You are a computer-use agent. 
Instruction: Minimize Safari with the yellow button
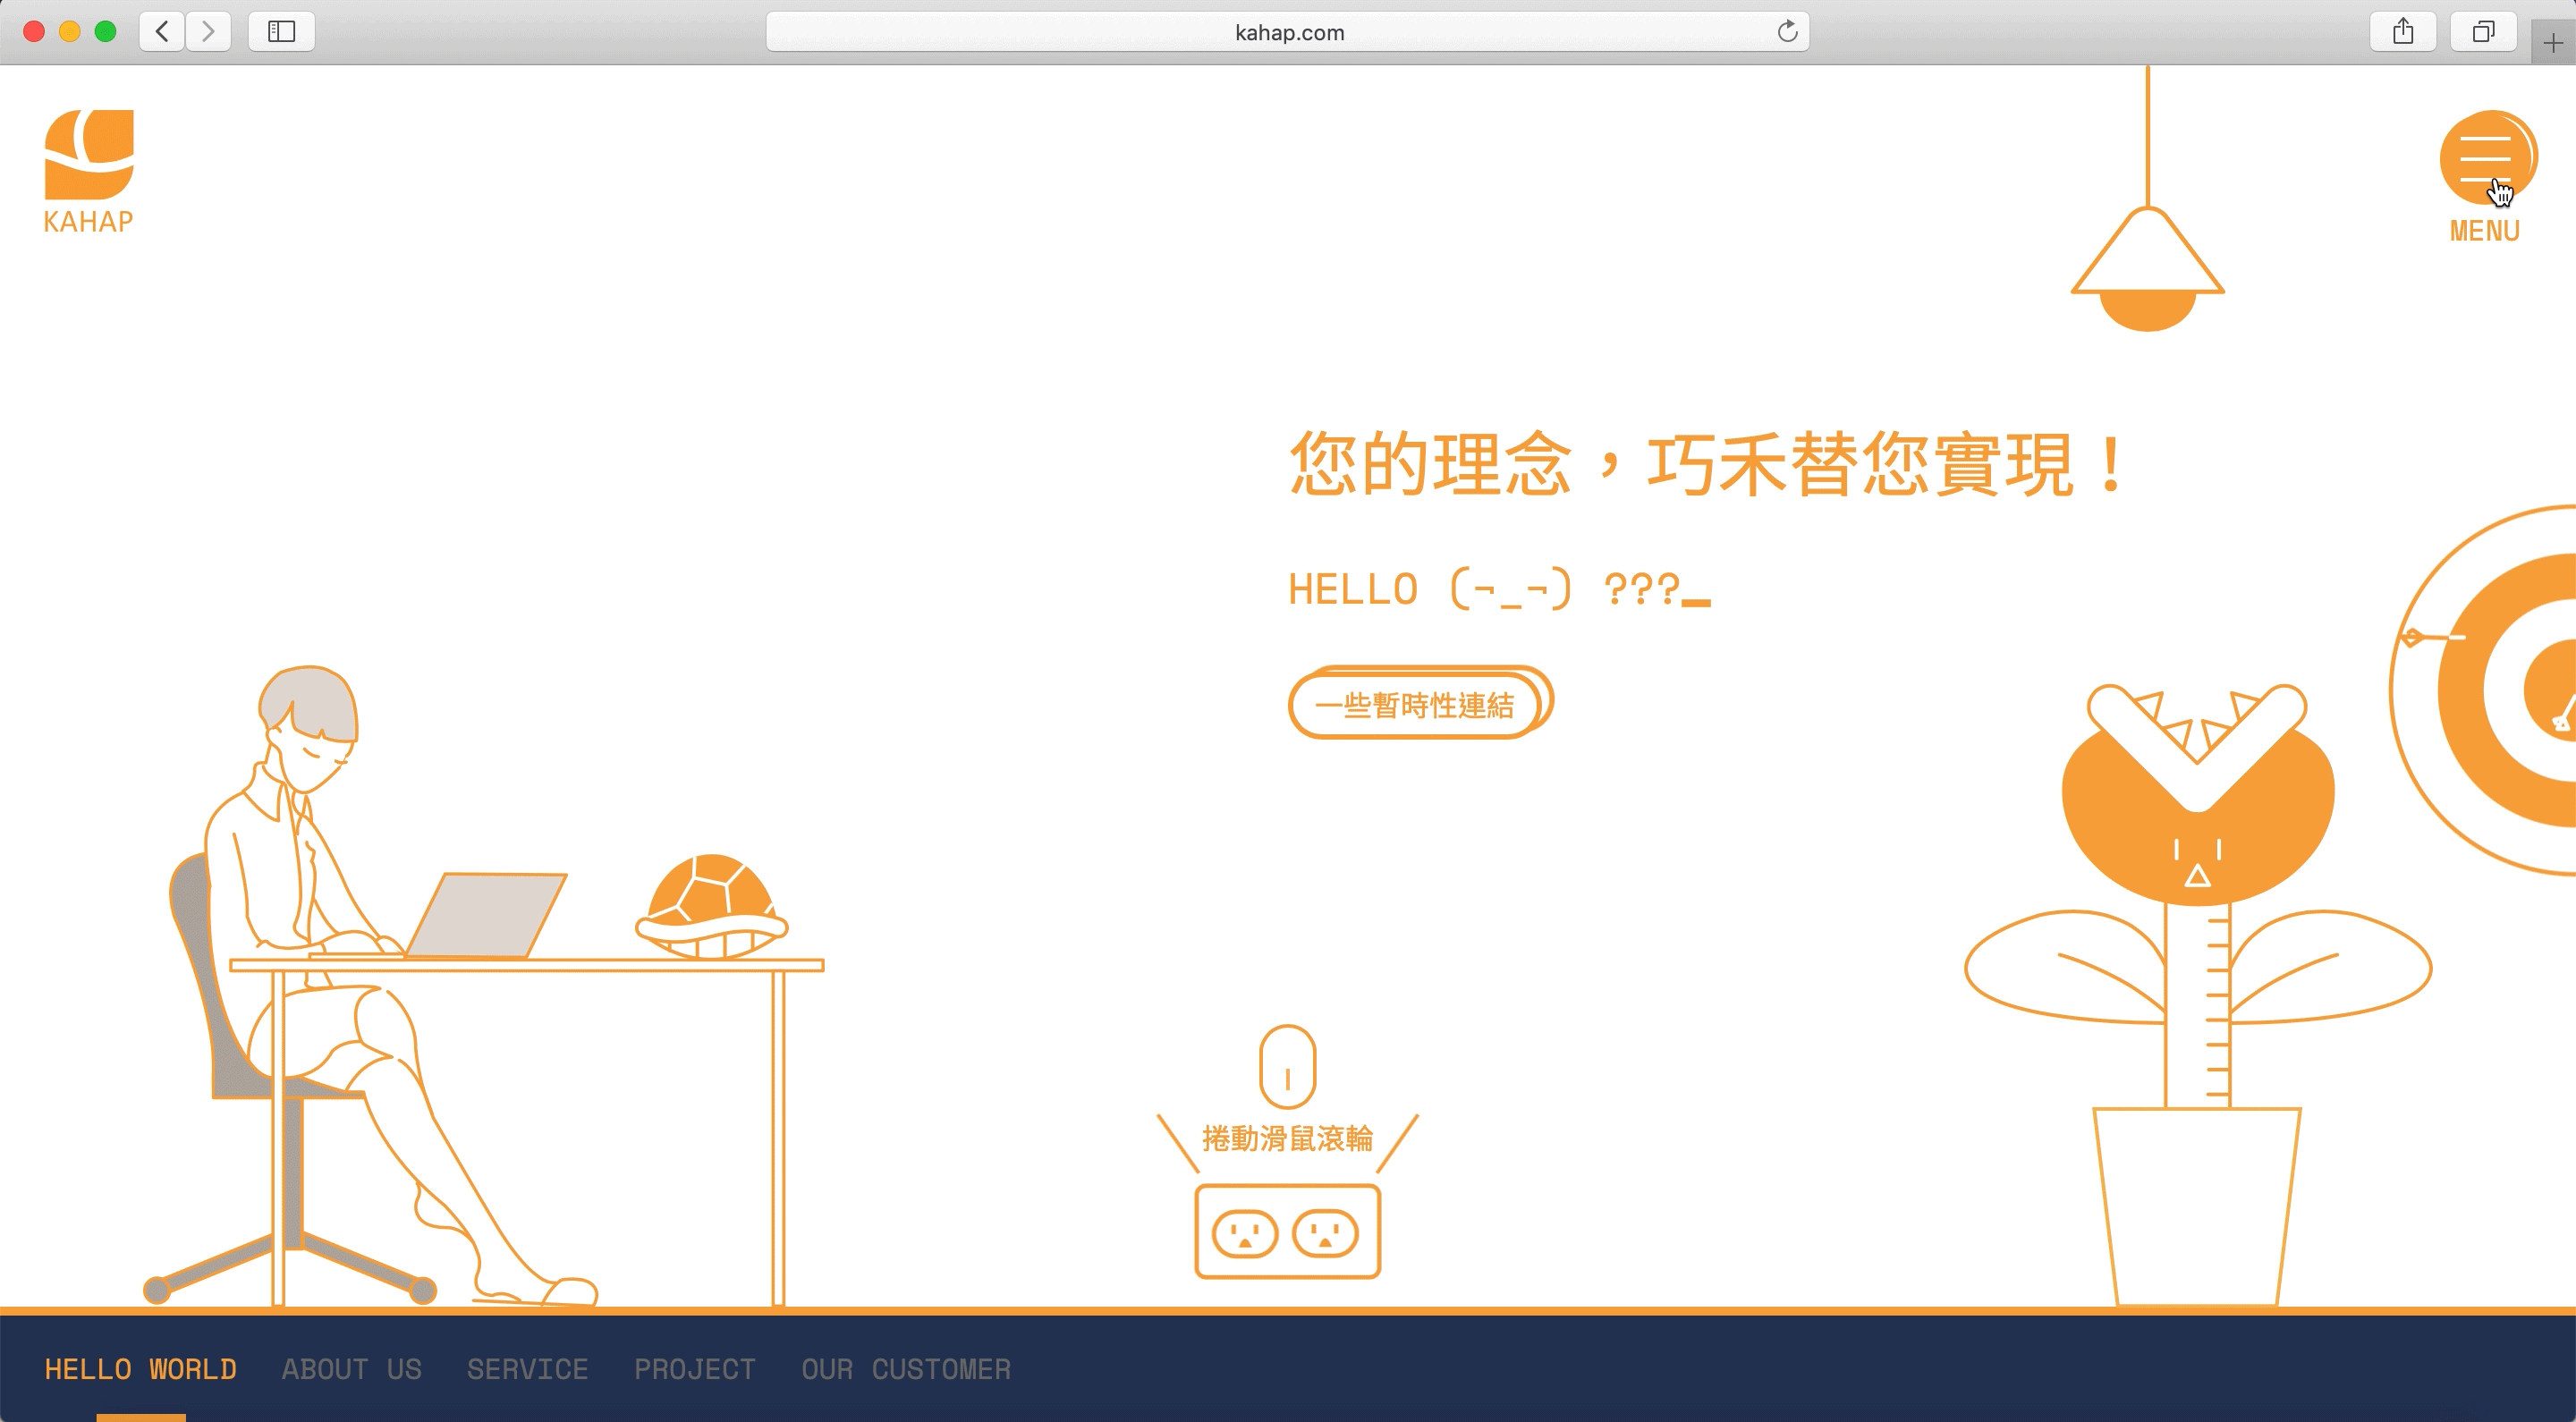click(x=70, y=32)
